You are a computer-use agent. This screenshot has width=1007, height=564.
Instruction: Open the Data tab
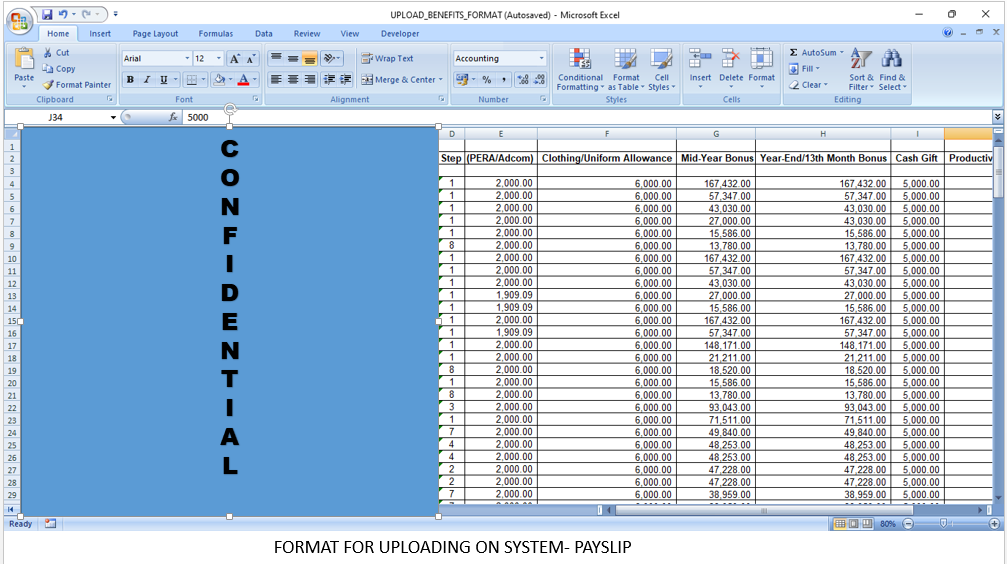[x=263, y=33]
